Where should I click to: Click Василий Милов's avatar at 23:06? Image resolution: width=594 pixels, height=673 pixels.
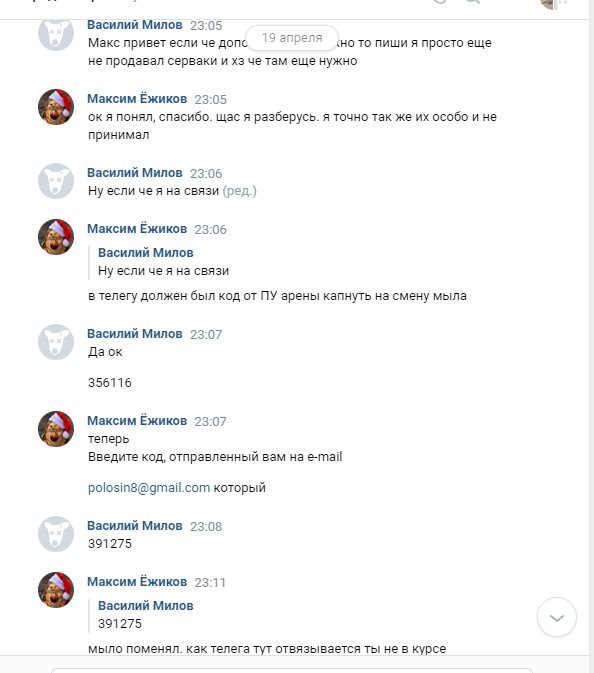pyautogui.click(x=56, y=181)
